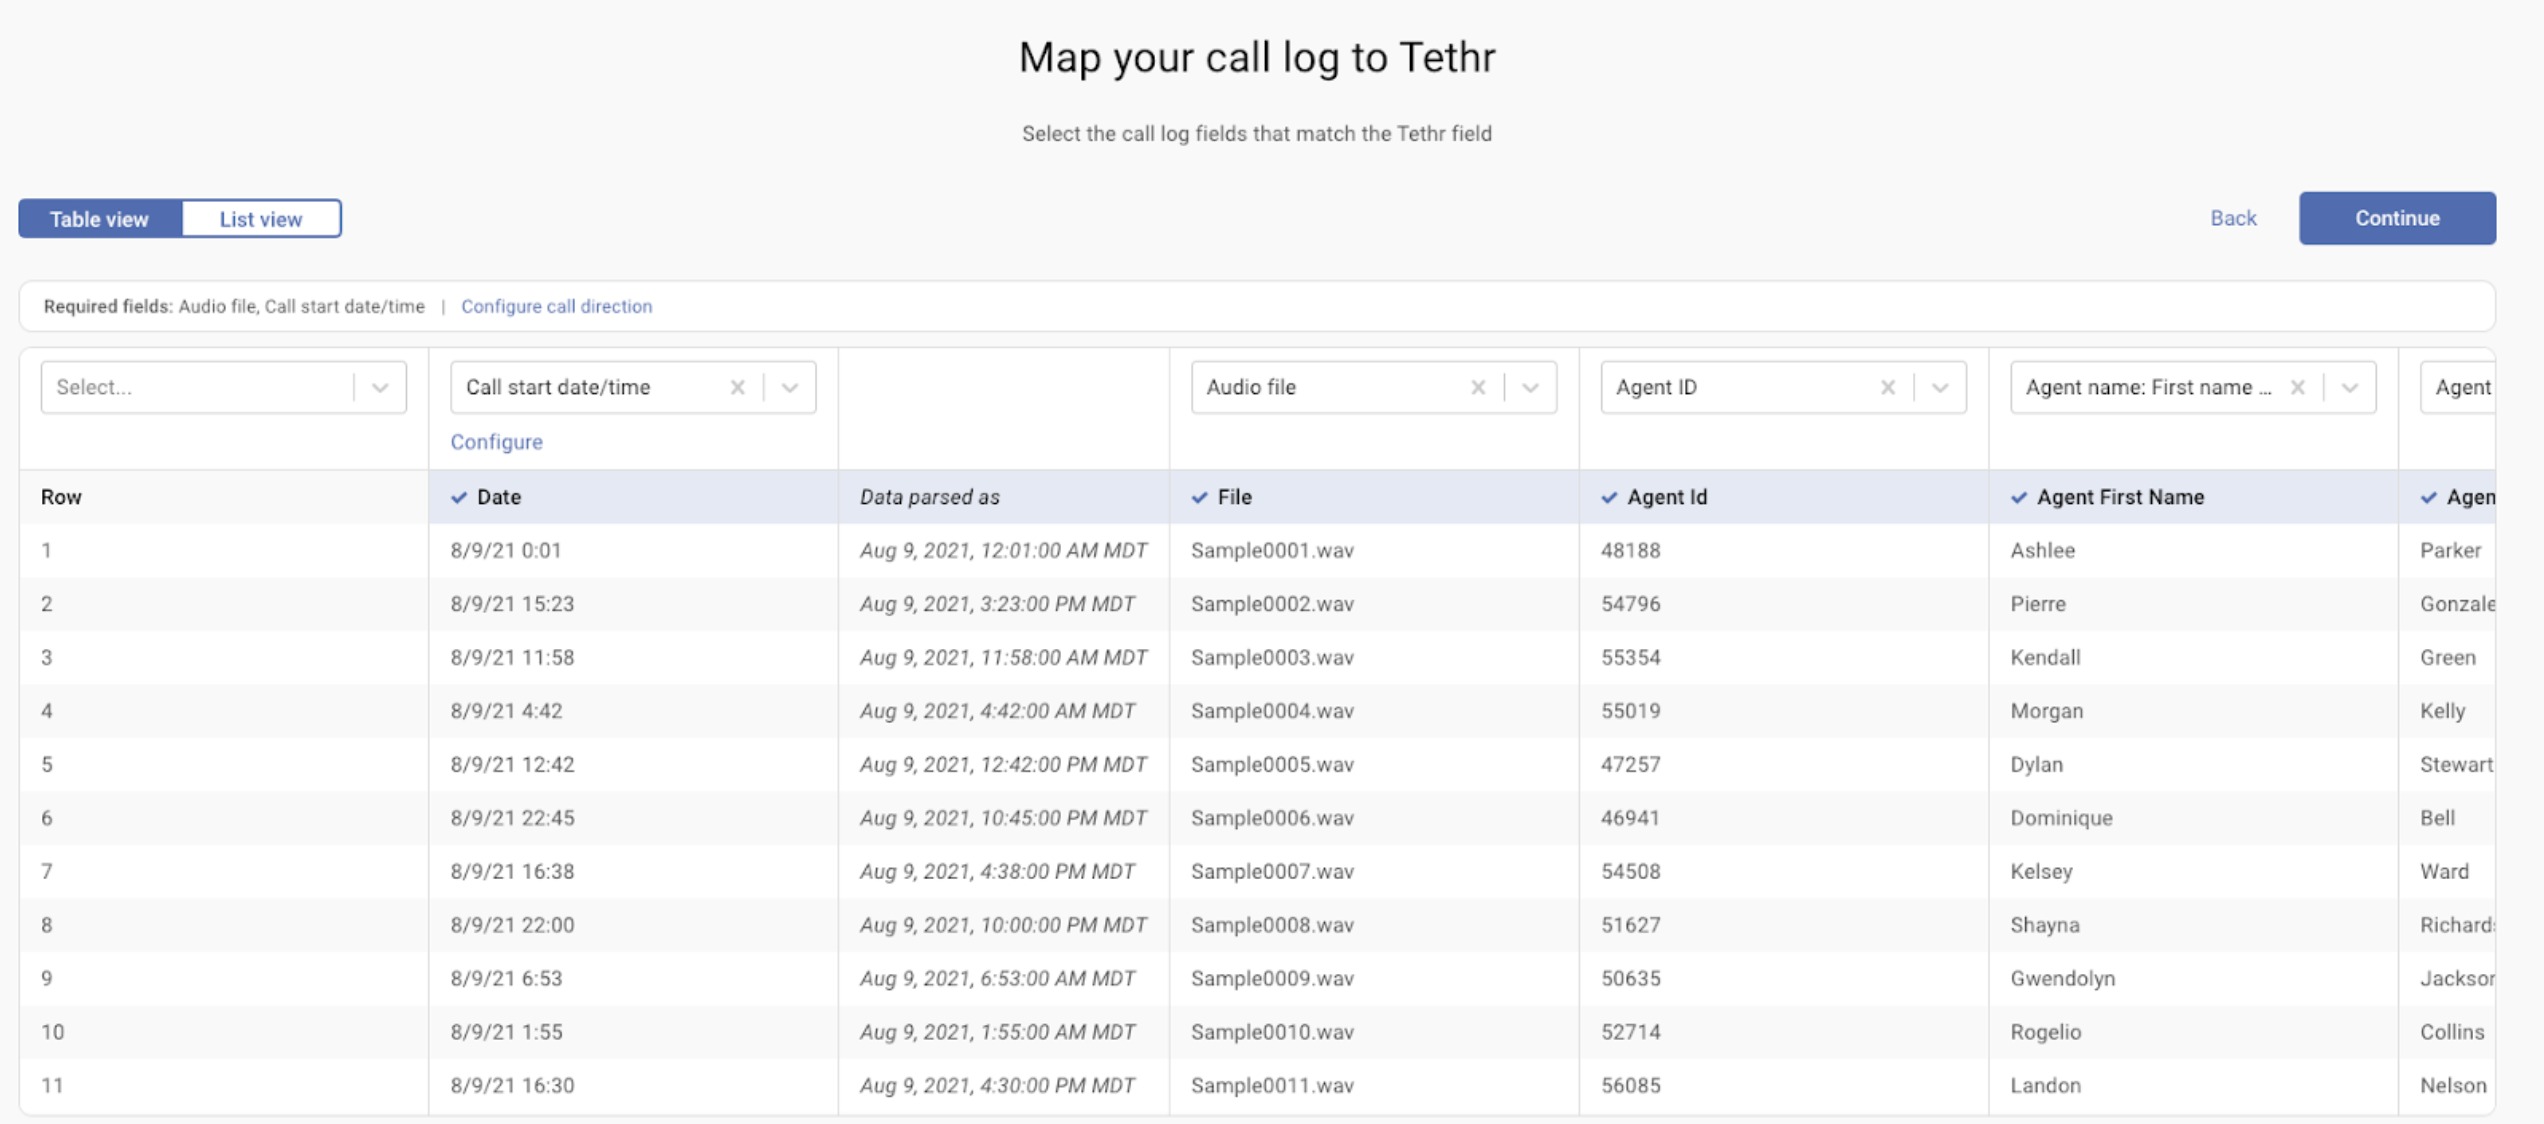Viewport: 2544px width, 1124px height.
Task: Switch to Table view
Action: click(x=100, y=219)
